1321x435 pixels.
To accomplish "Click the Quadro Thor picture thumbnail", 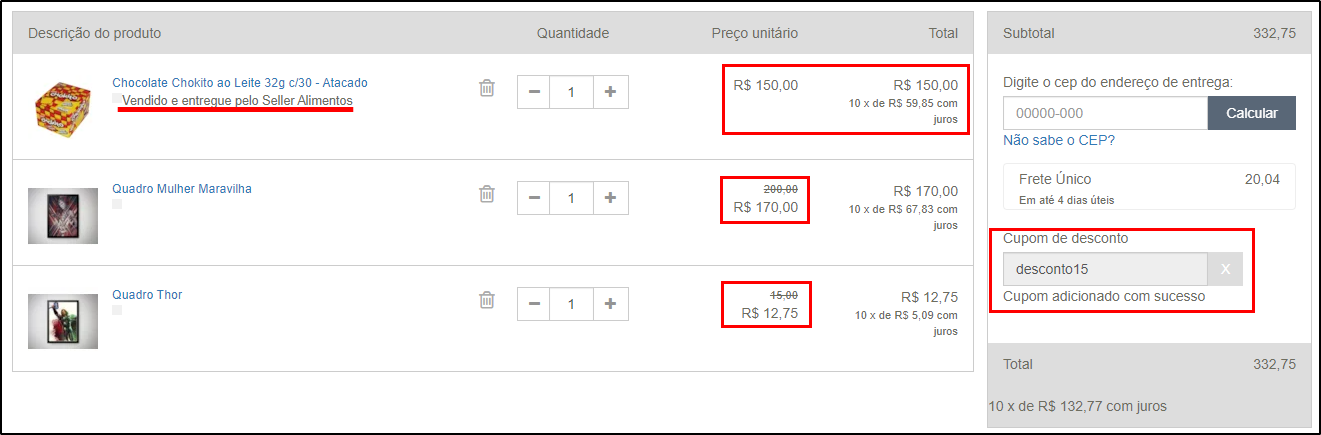I will coord(63,321).
